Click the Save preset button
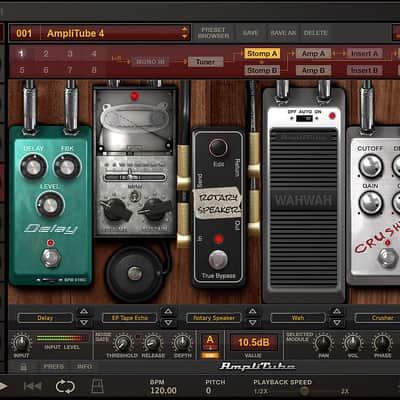This screenshot has height=400, width=400. pyautogui.click(x=250, y=33)
